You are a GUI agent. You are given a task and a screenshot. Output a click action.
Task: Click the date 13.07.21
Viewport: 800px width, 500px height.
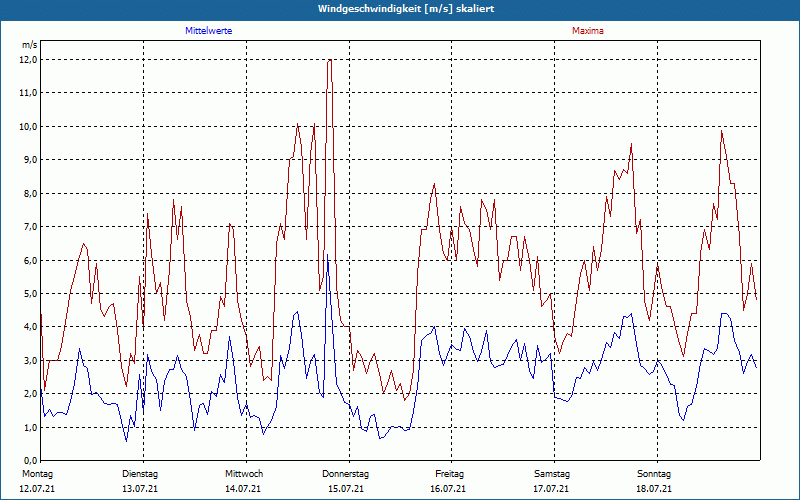pyautogui.click(x=140, y=489)
